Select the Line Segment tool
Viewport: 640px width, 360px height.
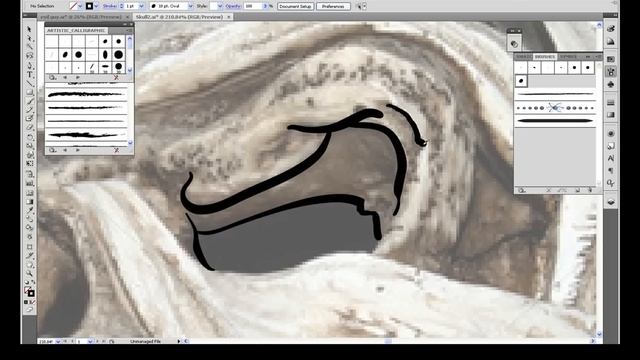(29, 84)
